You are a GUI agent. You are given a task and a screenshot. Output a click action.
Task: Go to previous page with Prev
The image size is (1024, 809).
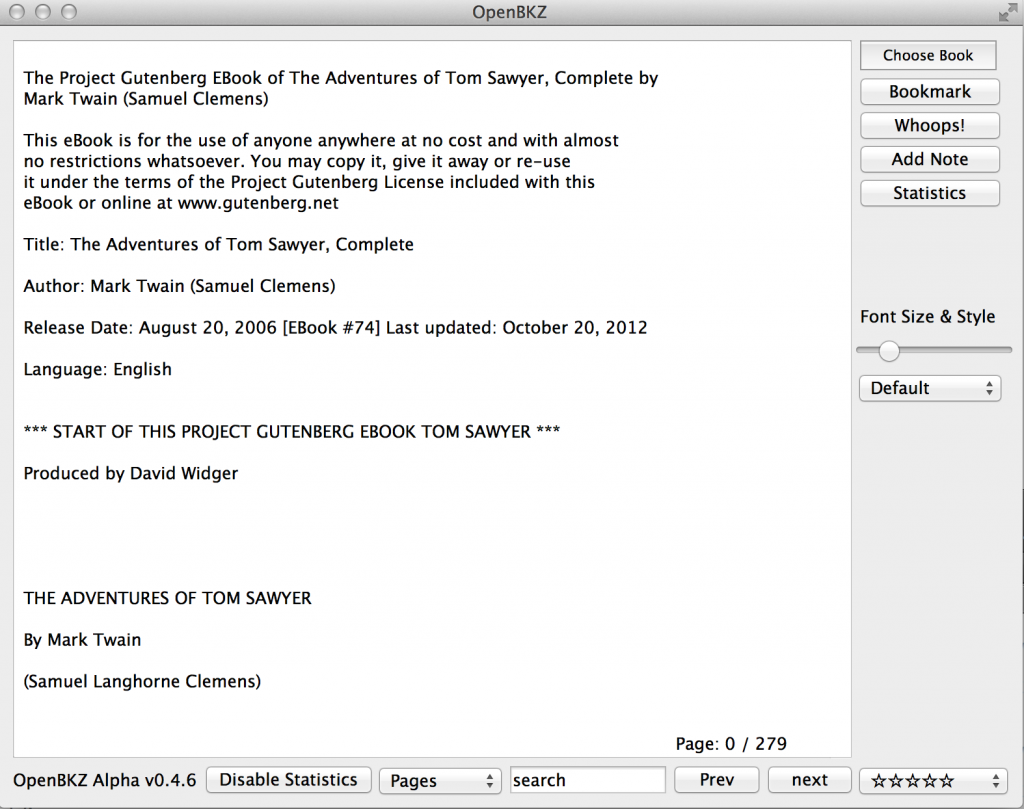pyautogui.click(x=716, y=780)
